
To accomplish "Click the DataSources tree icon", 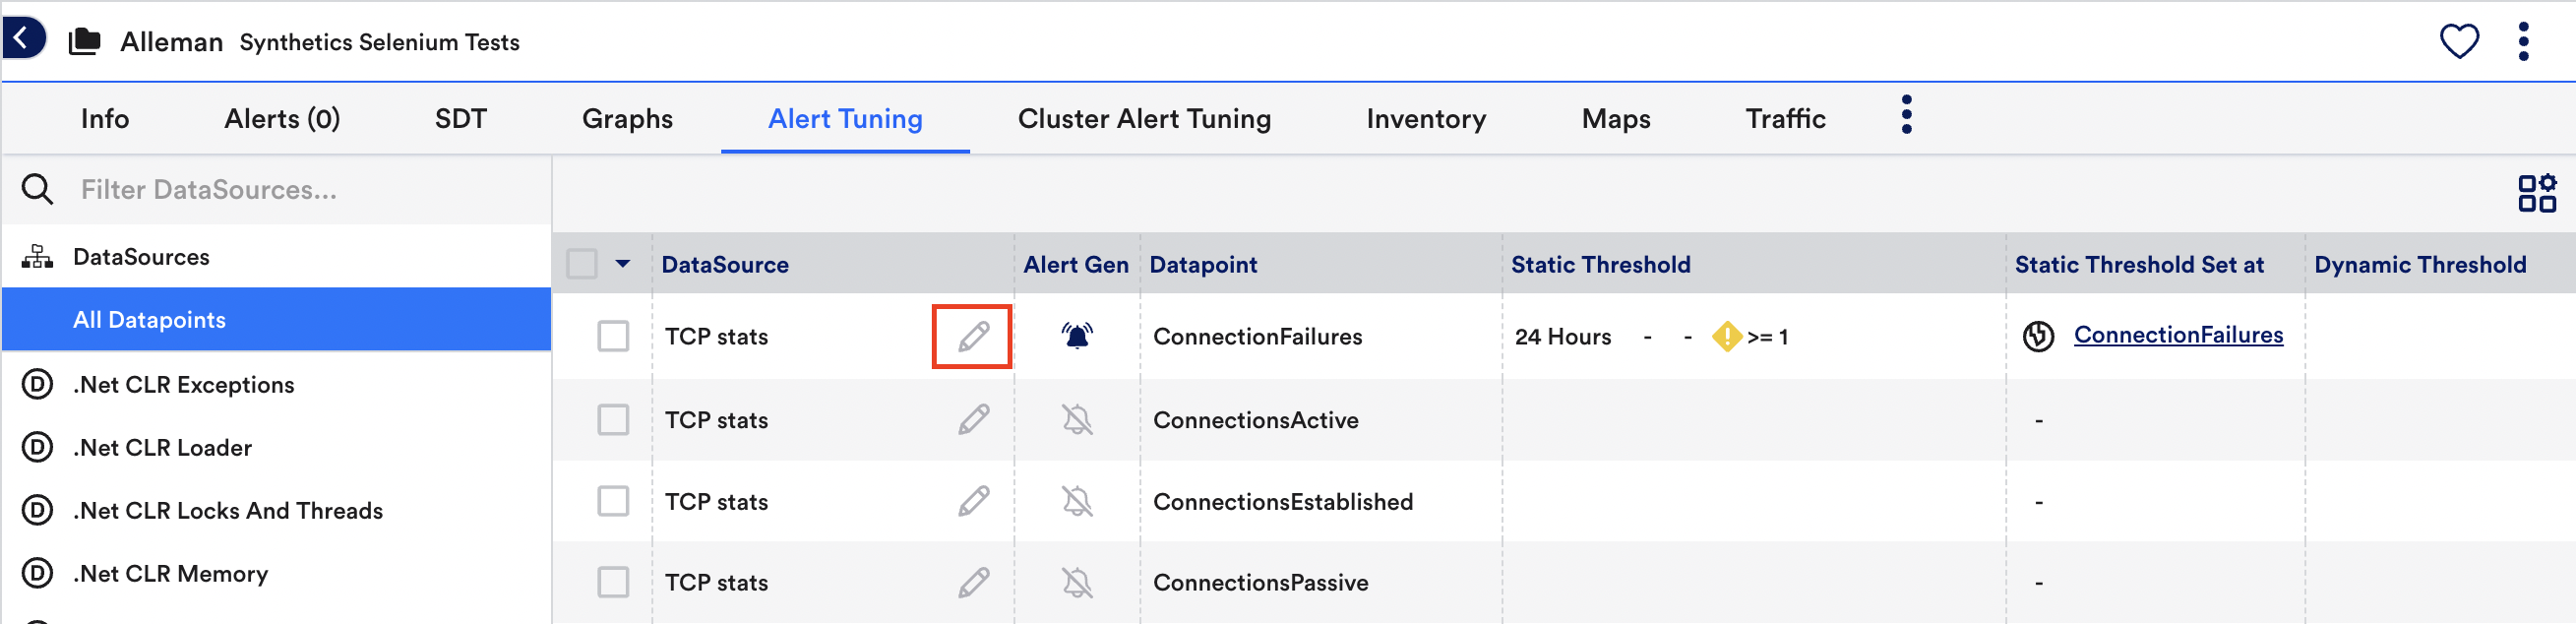I will [x=37, y=257].
